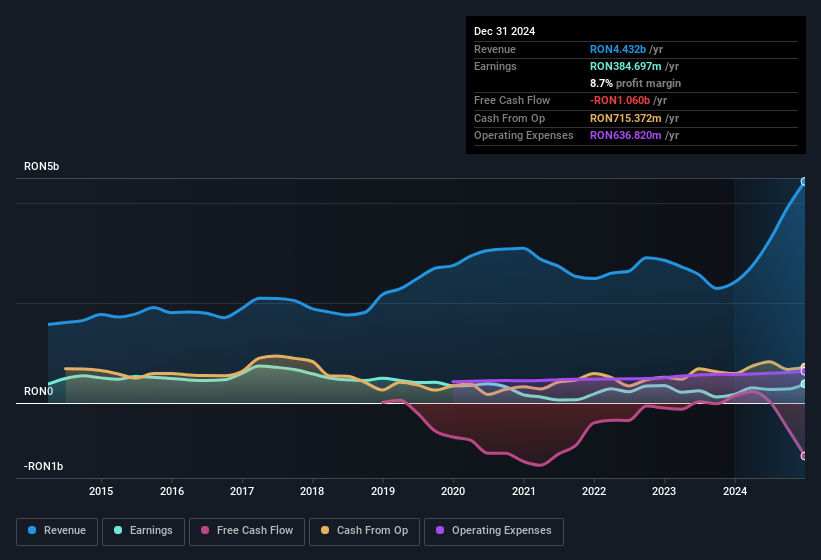Click the RON715.372m cash from op value

(x=626, y=118)
